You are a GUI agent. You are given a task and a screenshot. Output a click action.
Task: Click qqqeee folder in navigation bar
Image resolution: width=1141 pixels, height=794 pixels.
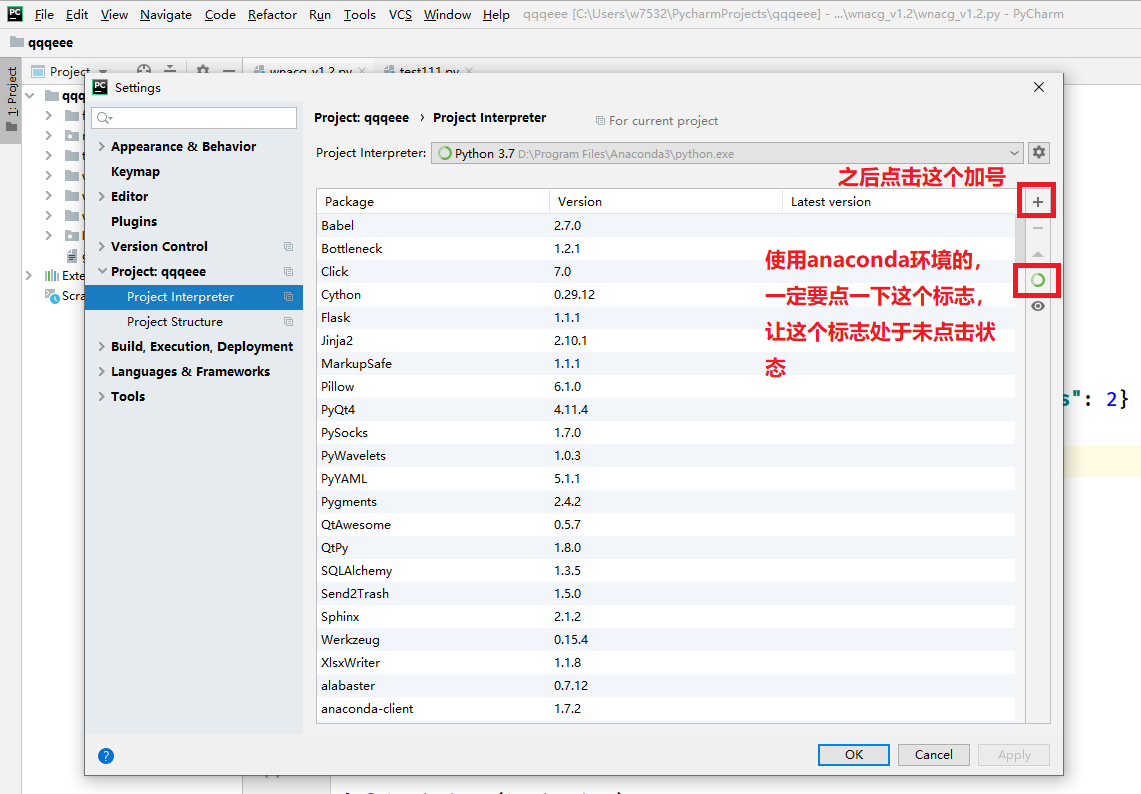tap(41, 42)
